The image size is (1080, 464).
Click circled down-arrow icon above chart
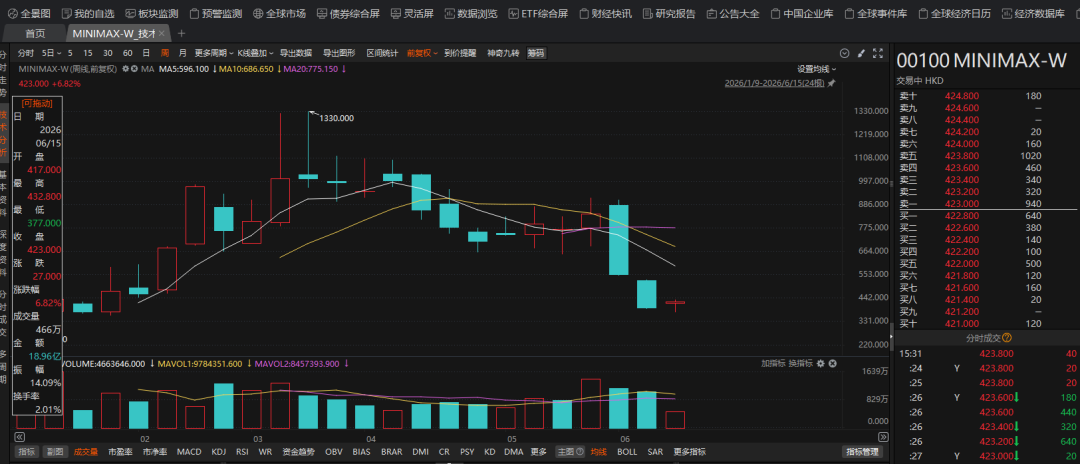[844, 53]
